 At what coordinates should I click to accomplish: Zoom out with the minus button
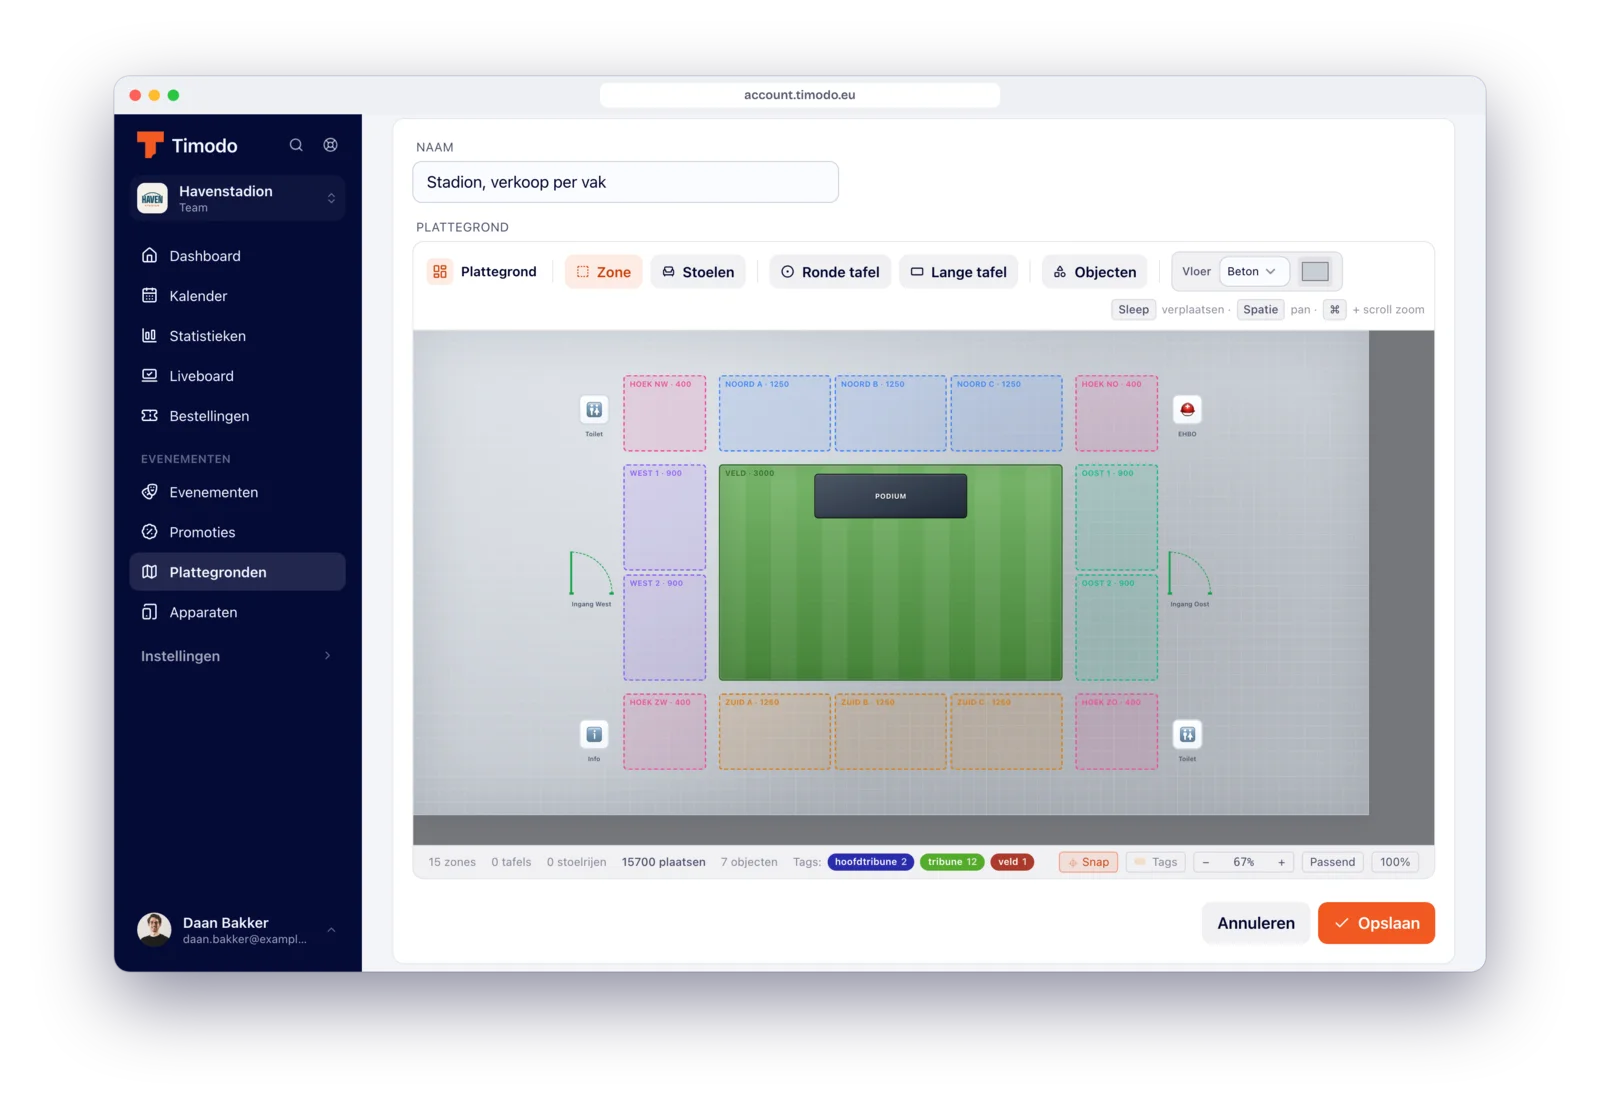(x=1206, y=862)
